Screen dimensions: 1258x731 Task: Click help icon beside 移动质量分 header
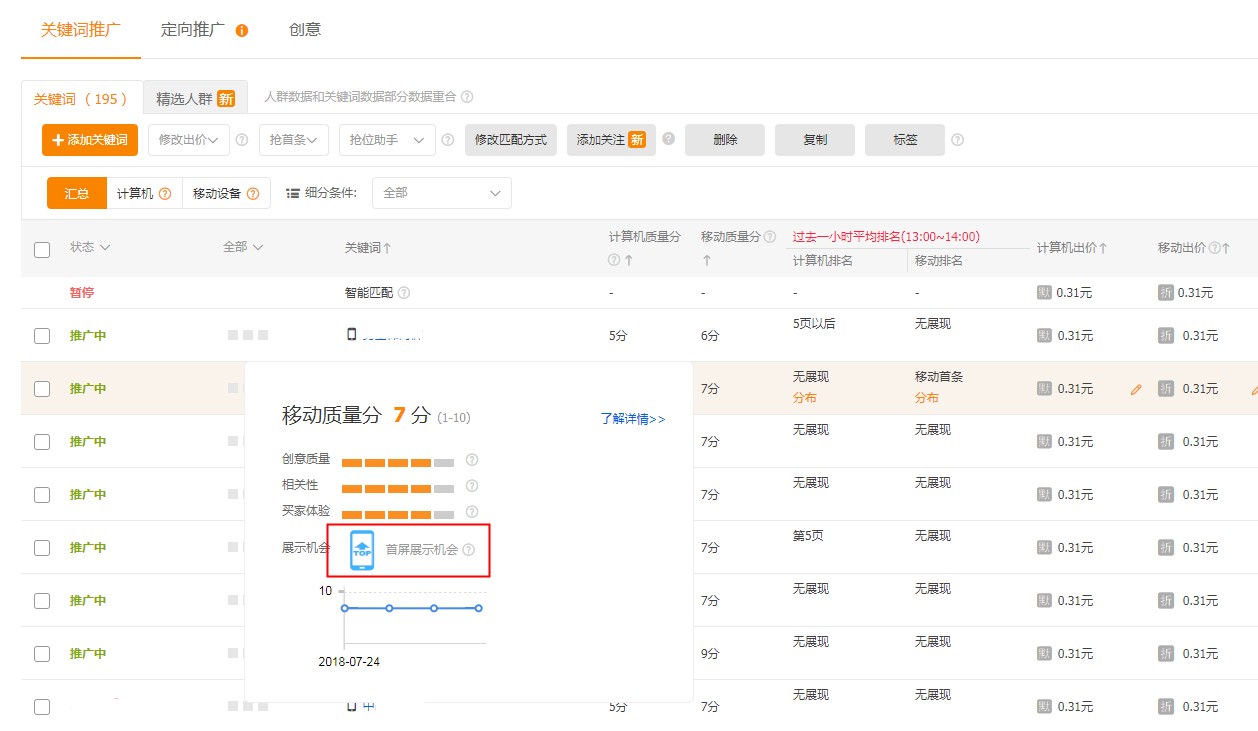coord(769,237)
